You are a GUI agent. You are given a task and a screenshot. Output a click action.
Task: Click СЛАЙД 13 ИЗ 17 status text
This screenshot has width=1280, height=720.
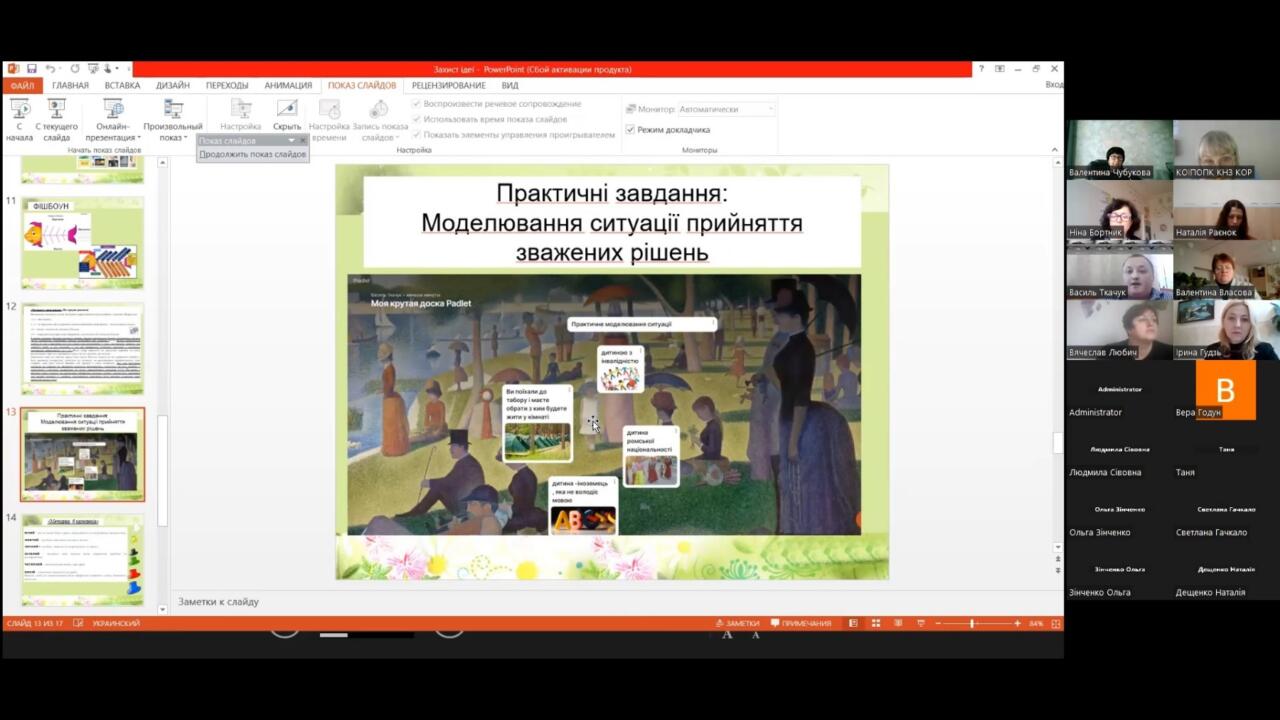click(x=33, y=623)
